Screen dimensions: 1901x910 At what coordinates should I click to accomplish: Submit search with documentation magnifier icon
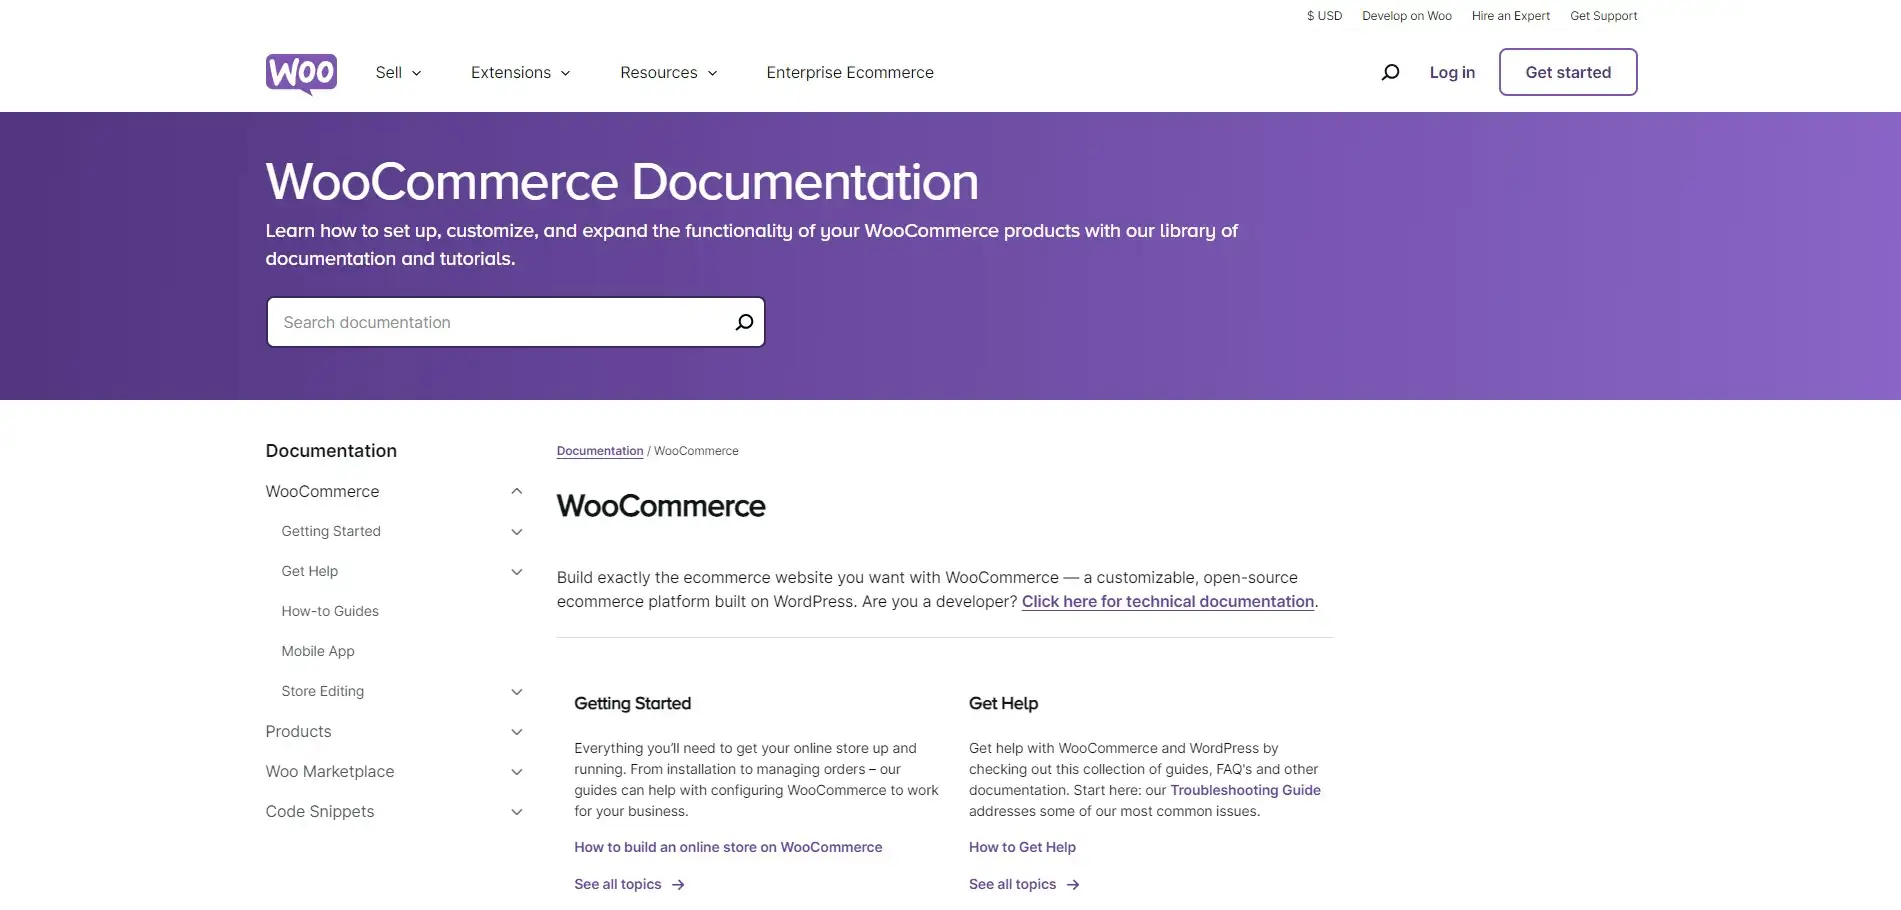click(x=744, y=322)
